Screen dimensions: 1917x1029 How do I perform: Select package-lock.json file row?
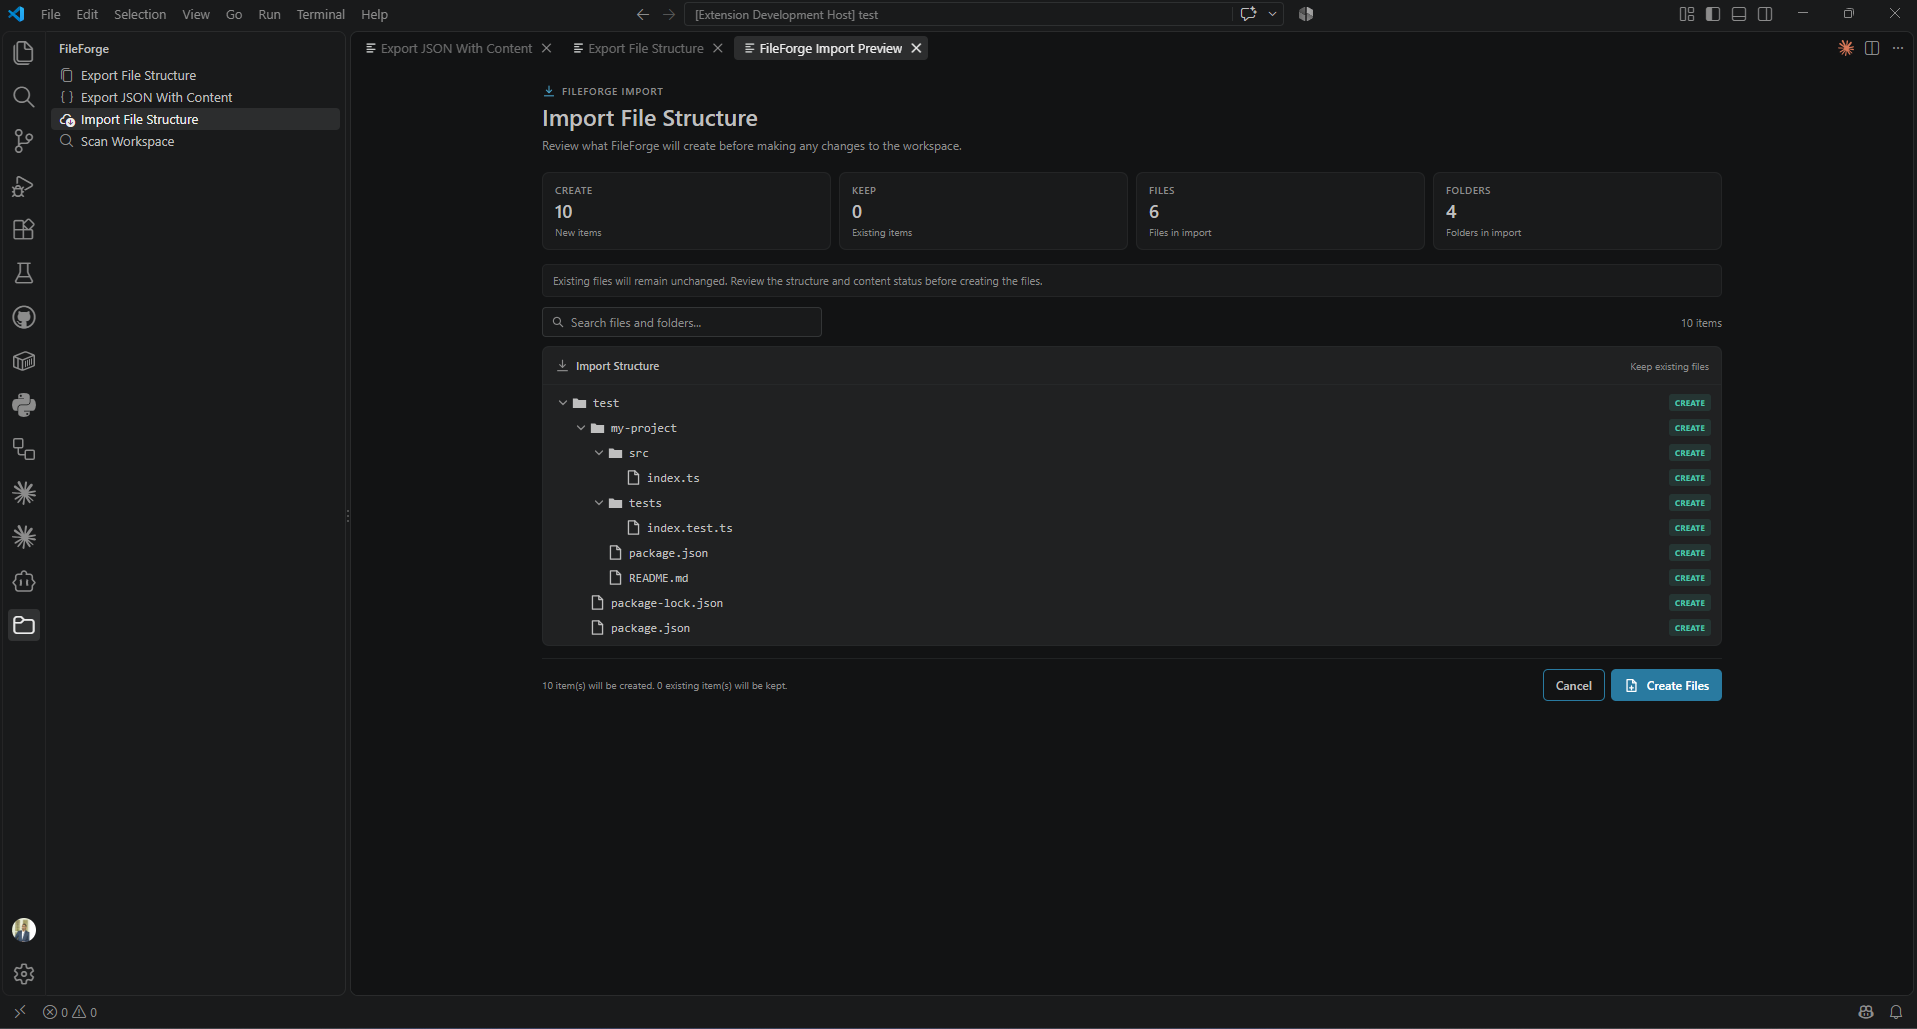click(x=1132, y=603)
